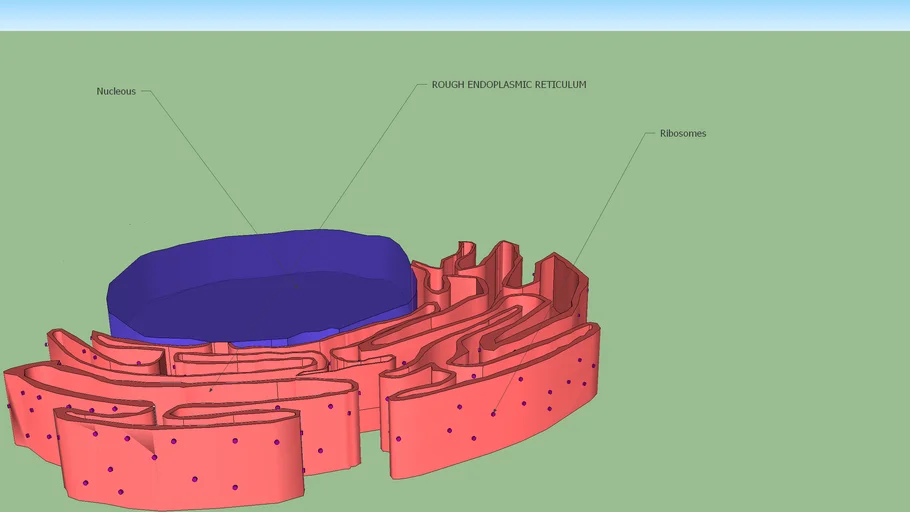
Task: Select the "ROUGH ENDOPLASMIC RETICULUM" text label
Action: pos(508,85)
